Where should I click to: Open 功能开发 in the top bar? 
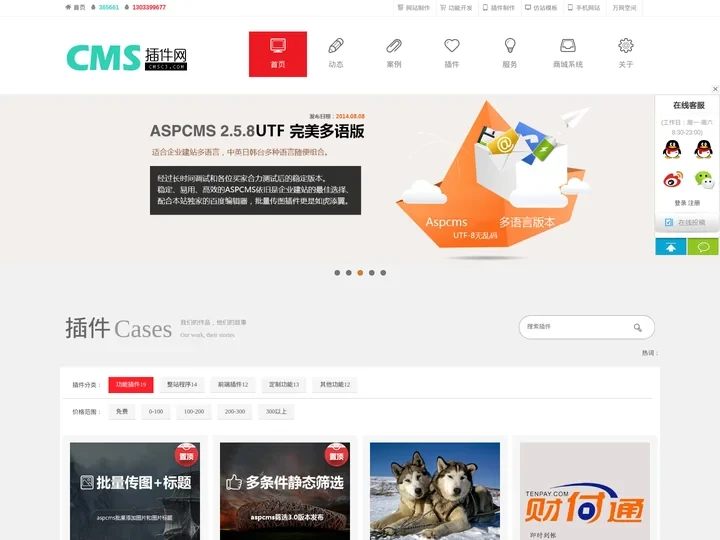tap(456, 8)
